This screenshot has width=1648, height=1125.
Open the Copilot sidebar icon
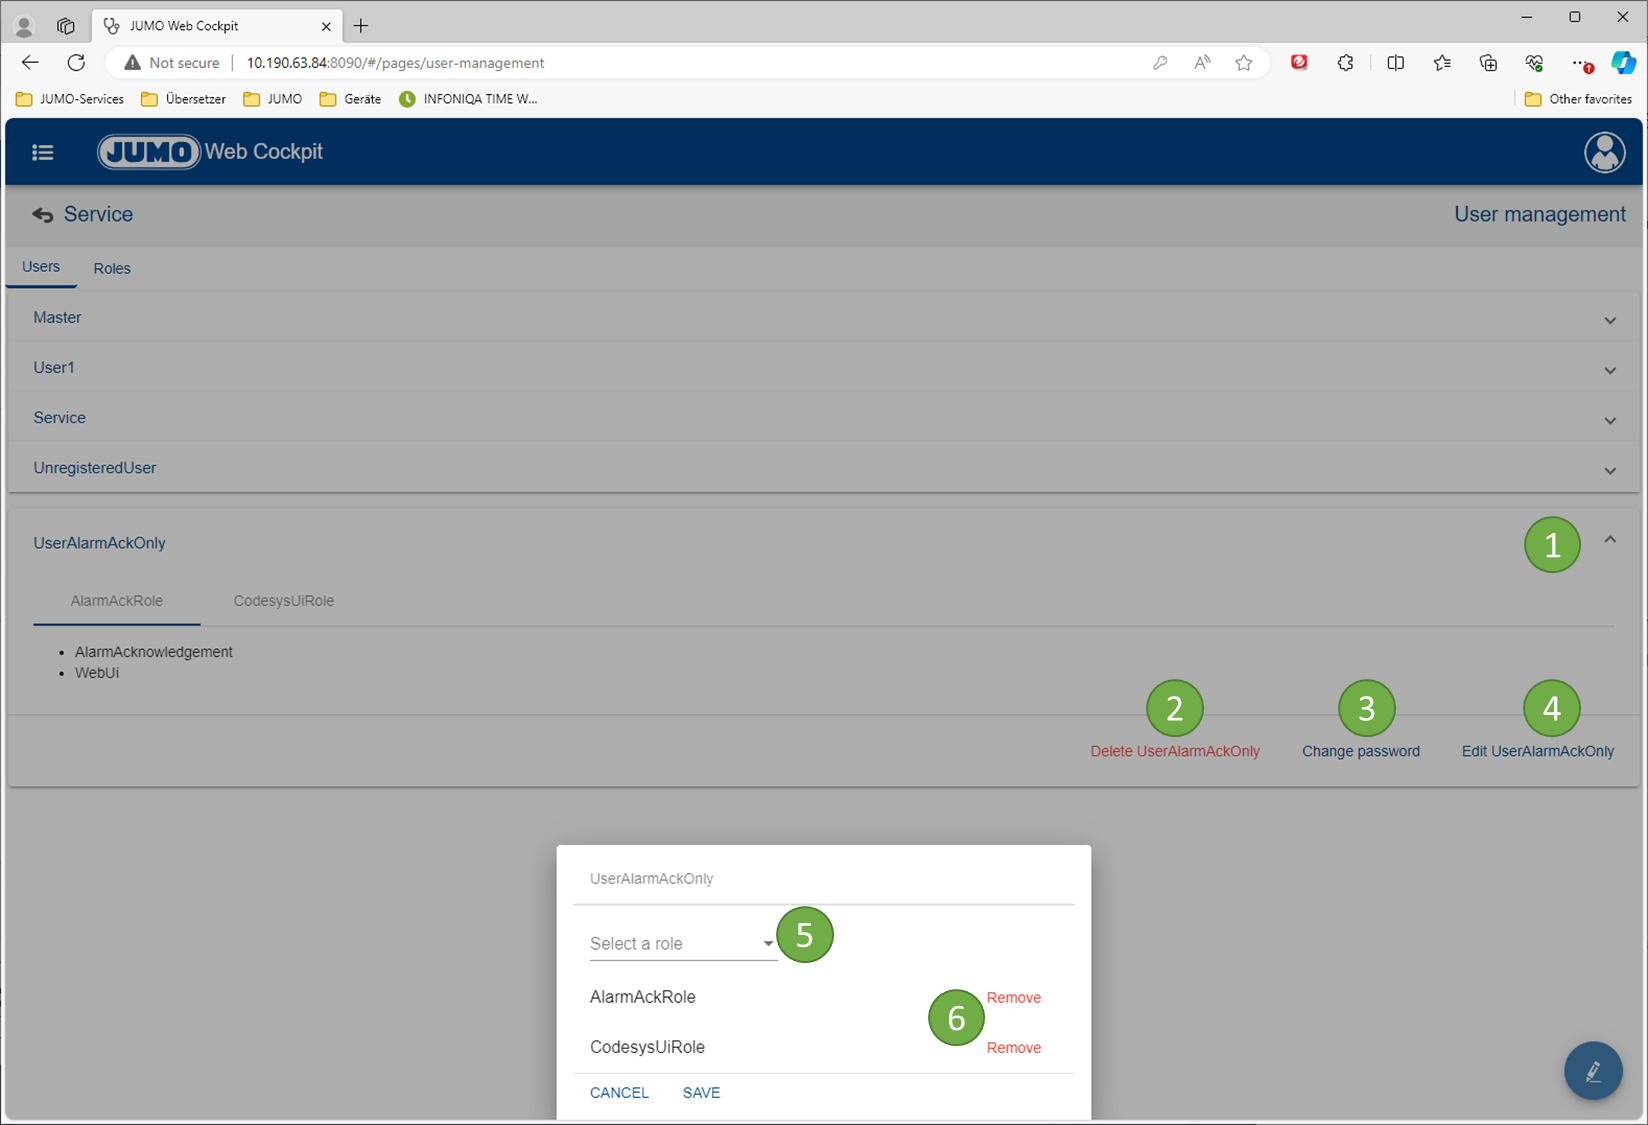click(1623, 63)
